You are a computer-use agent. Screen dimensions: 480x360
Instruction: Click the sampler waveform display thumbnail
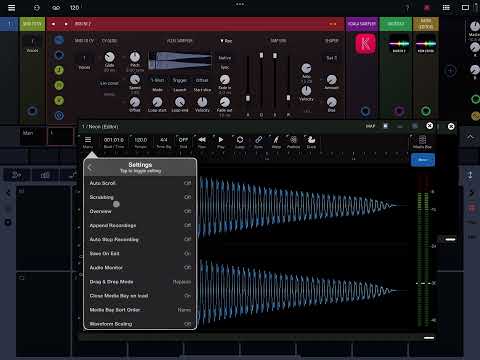click(180, 60)
